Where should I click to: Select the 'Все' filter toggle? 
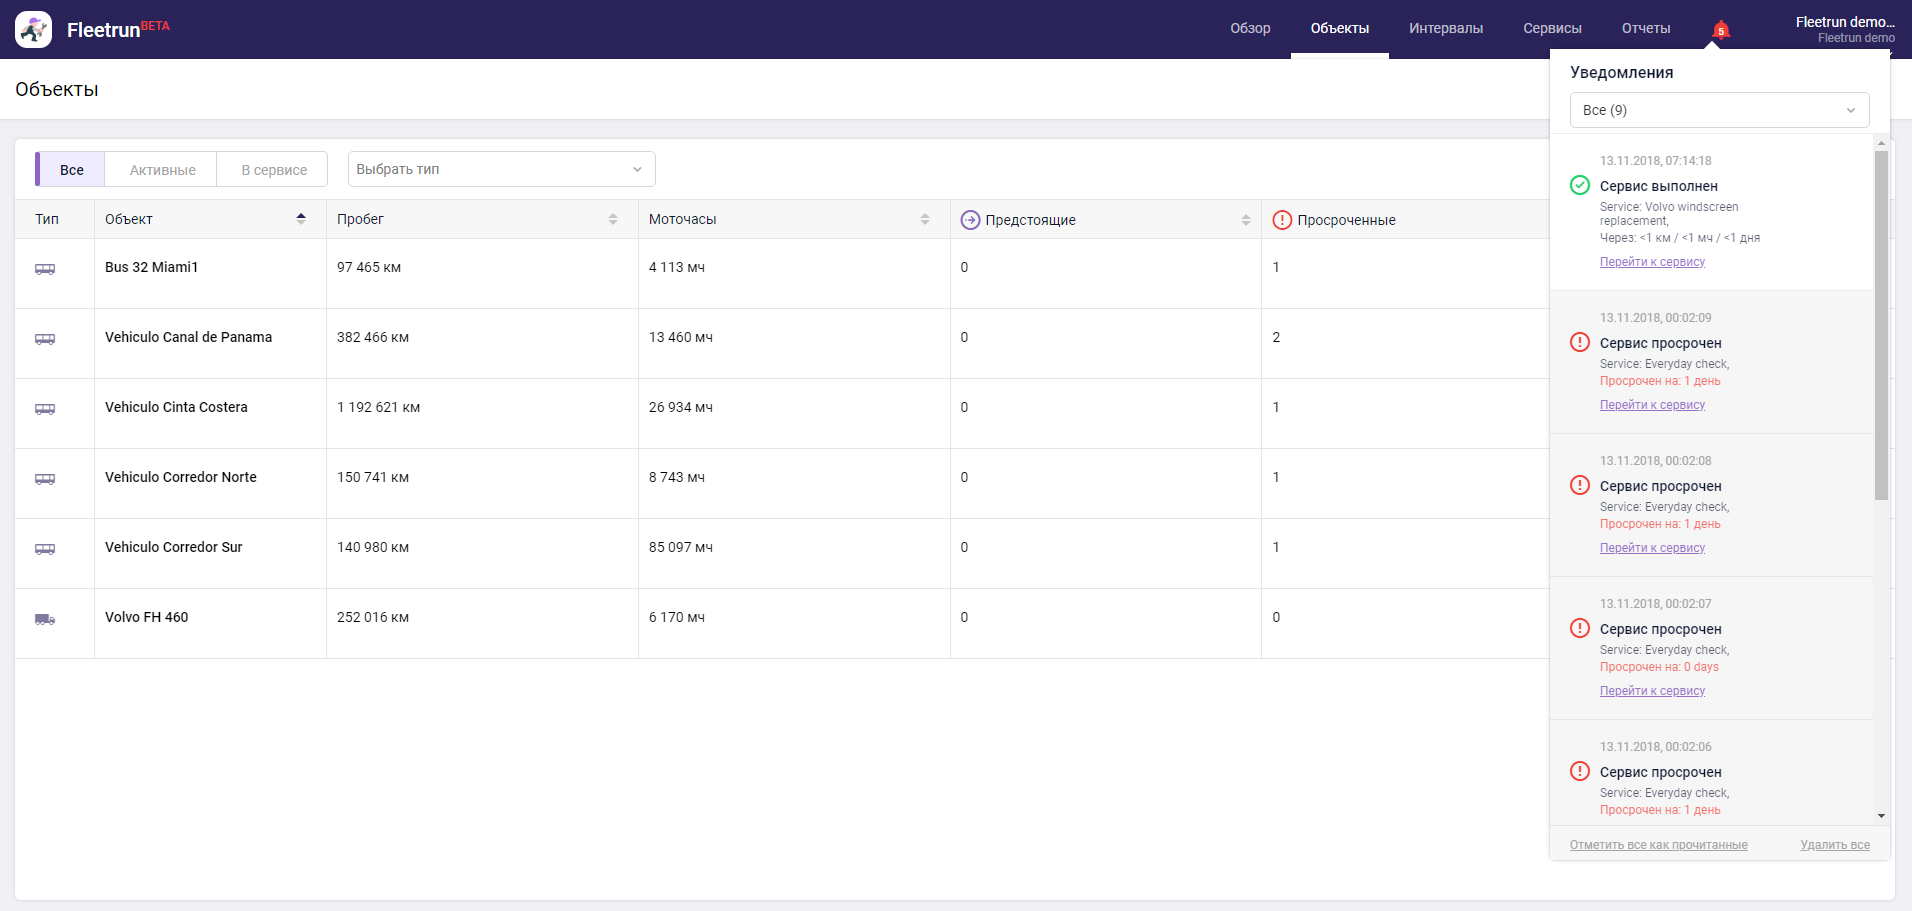click(x=71, y=170)
